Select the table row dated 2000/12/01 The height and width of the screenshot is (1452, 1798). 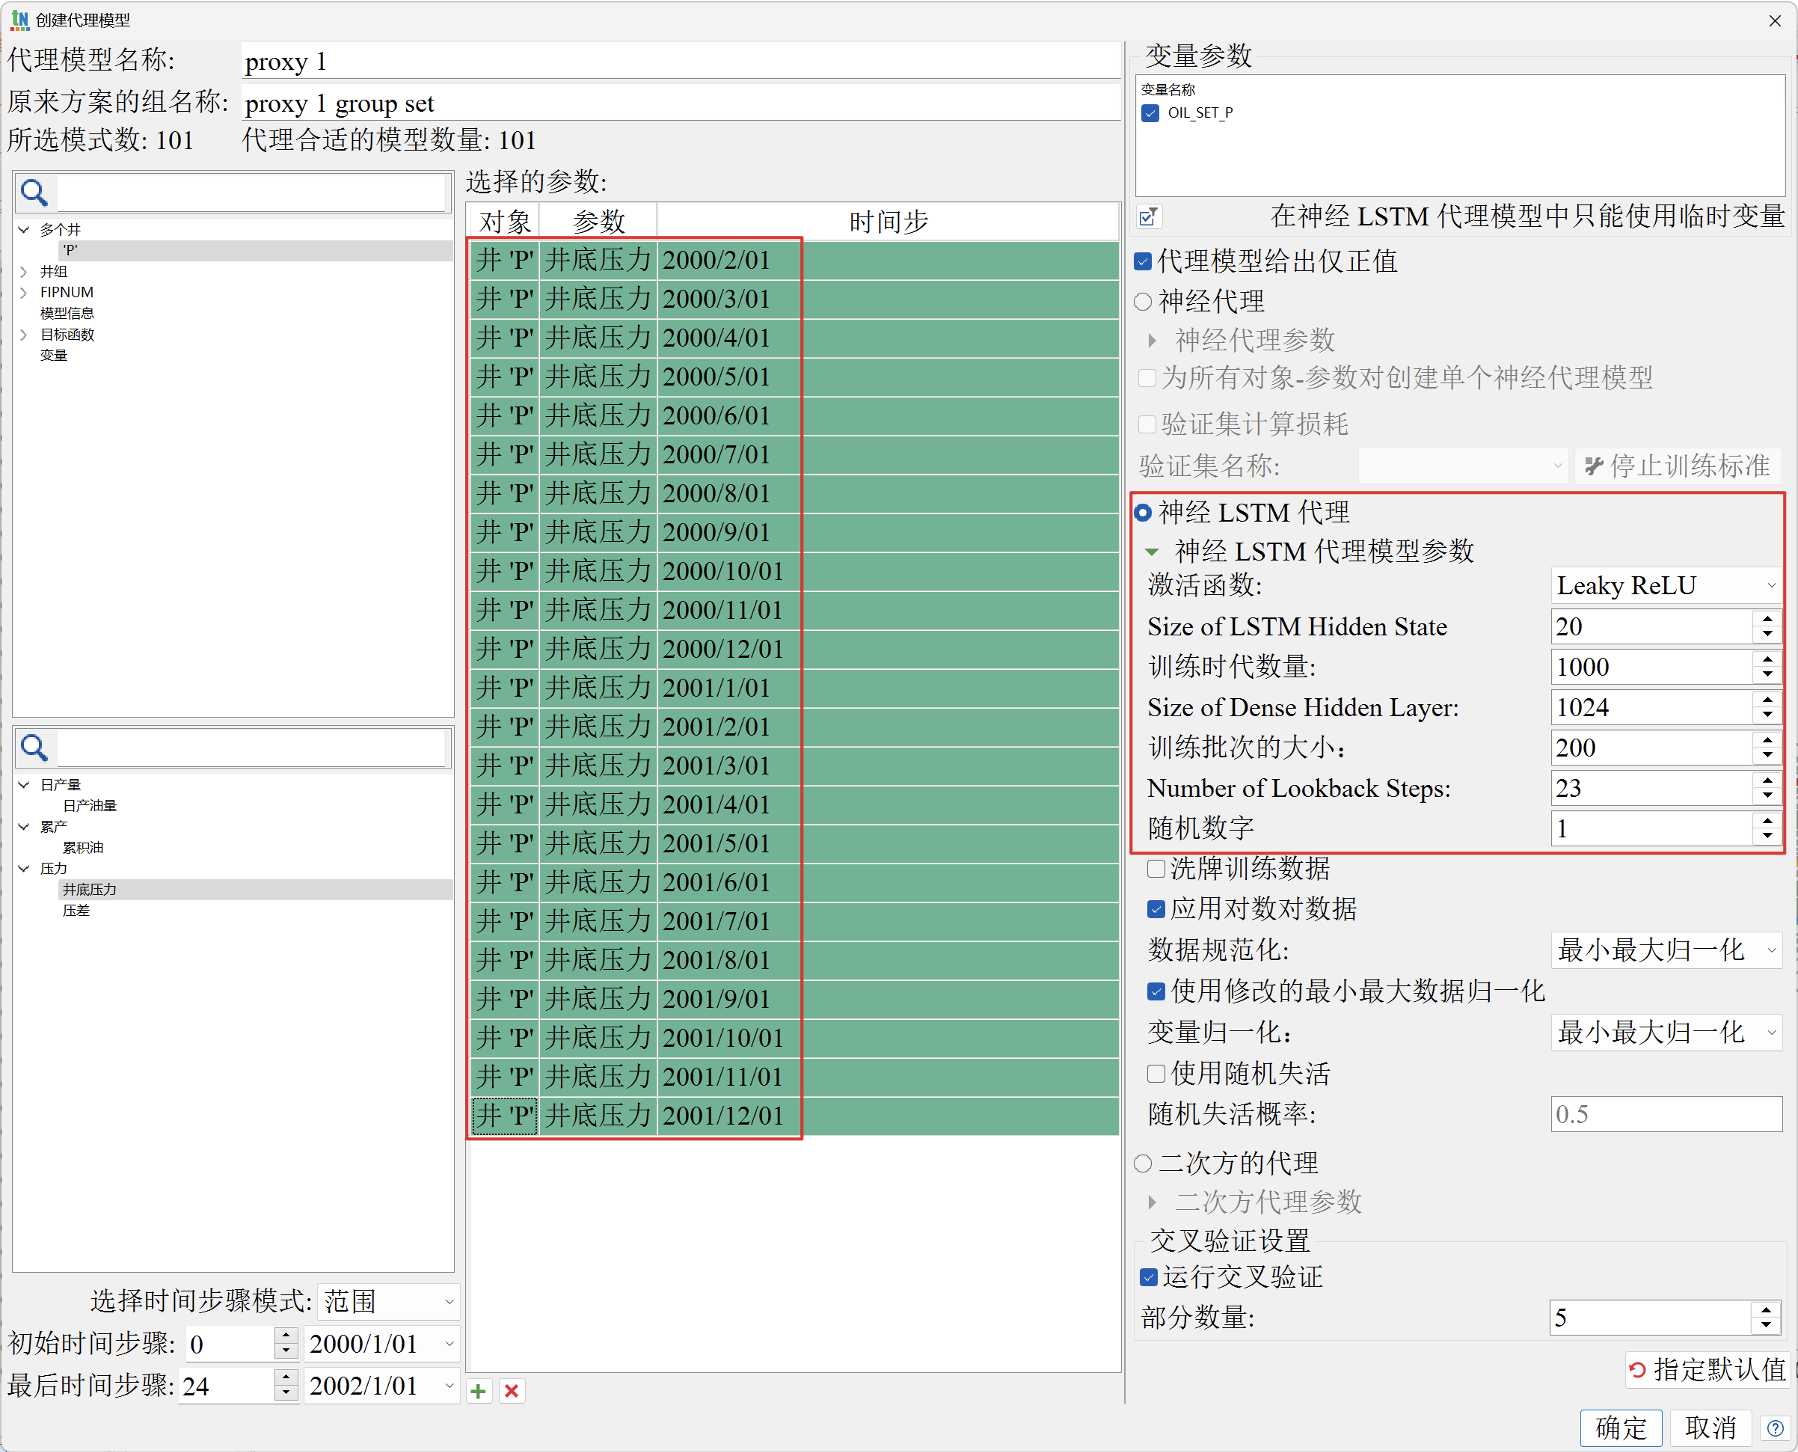pyautogui.click(x=793, y=649)
